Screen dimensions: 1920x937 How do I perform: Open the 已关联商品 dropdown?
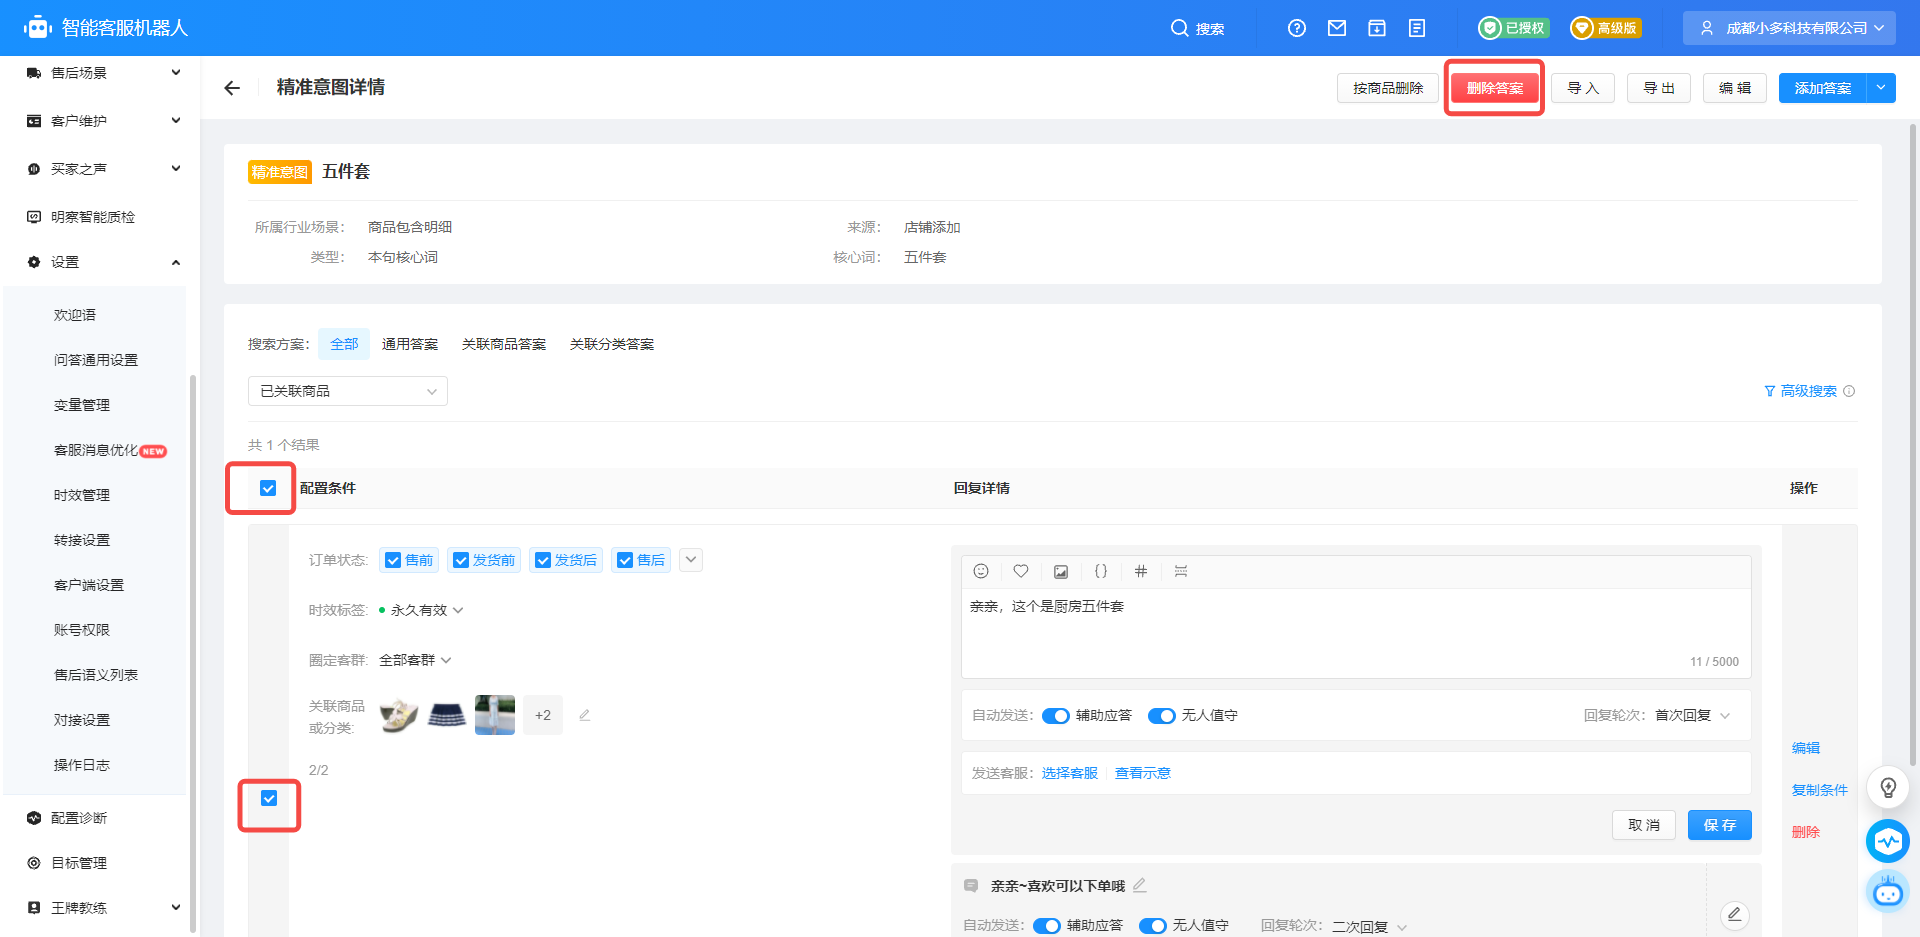(348, 391)
